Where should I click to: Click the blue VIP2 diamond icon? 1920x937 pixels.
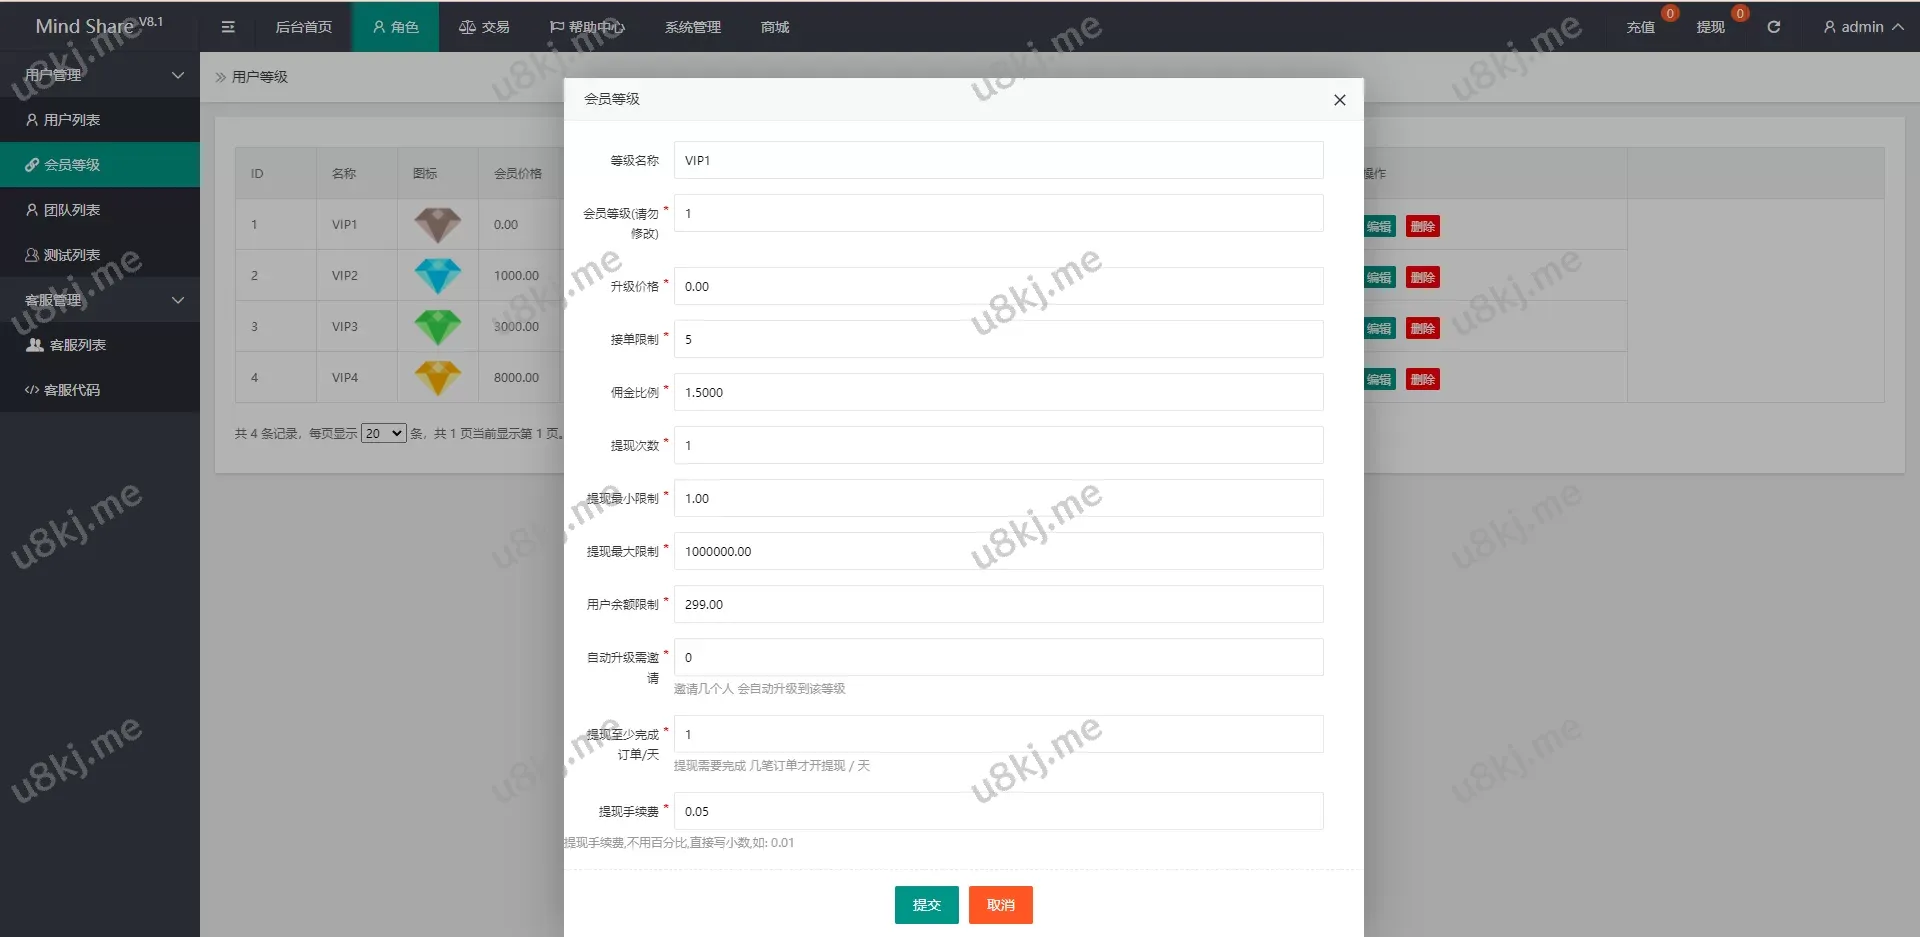click(x=438, y=276)
